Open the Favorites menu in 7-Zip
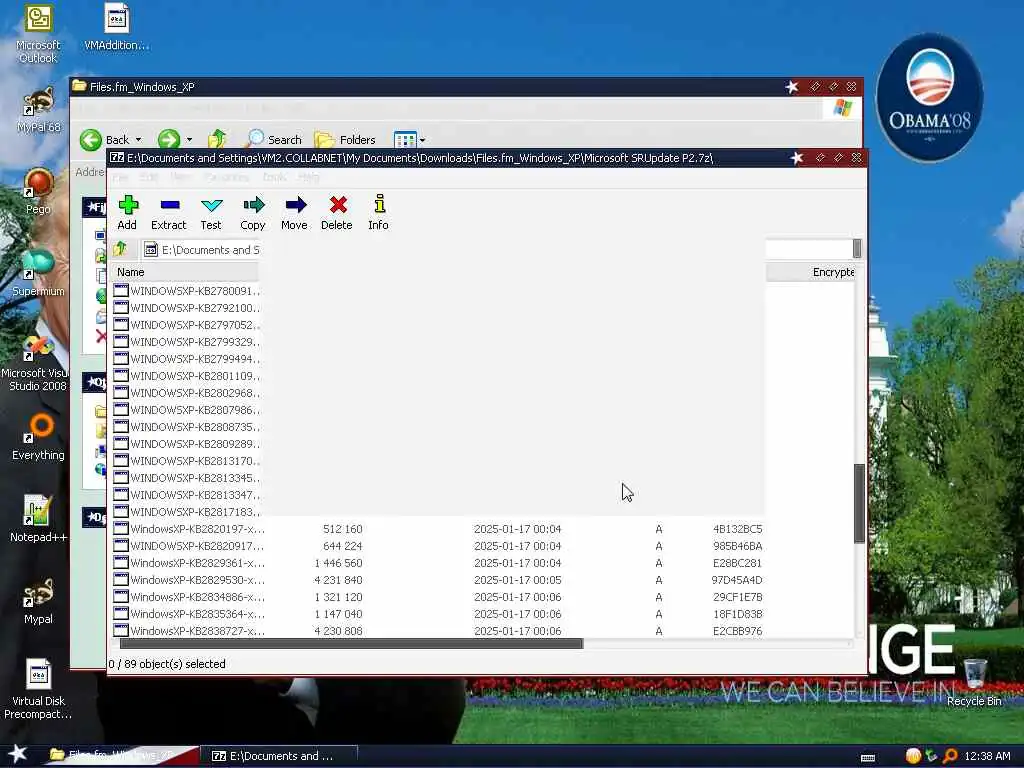 [x=225, y=177]
